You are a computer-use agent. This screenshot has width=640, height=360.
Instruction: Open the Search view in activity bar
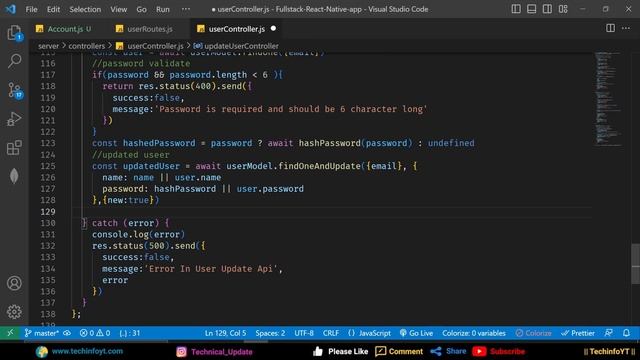14,61
